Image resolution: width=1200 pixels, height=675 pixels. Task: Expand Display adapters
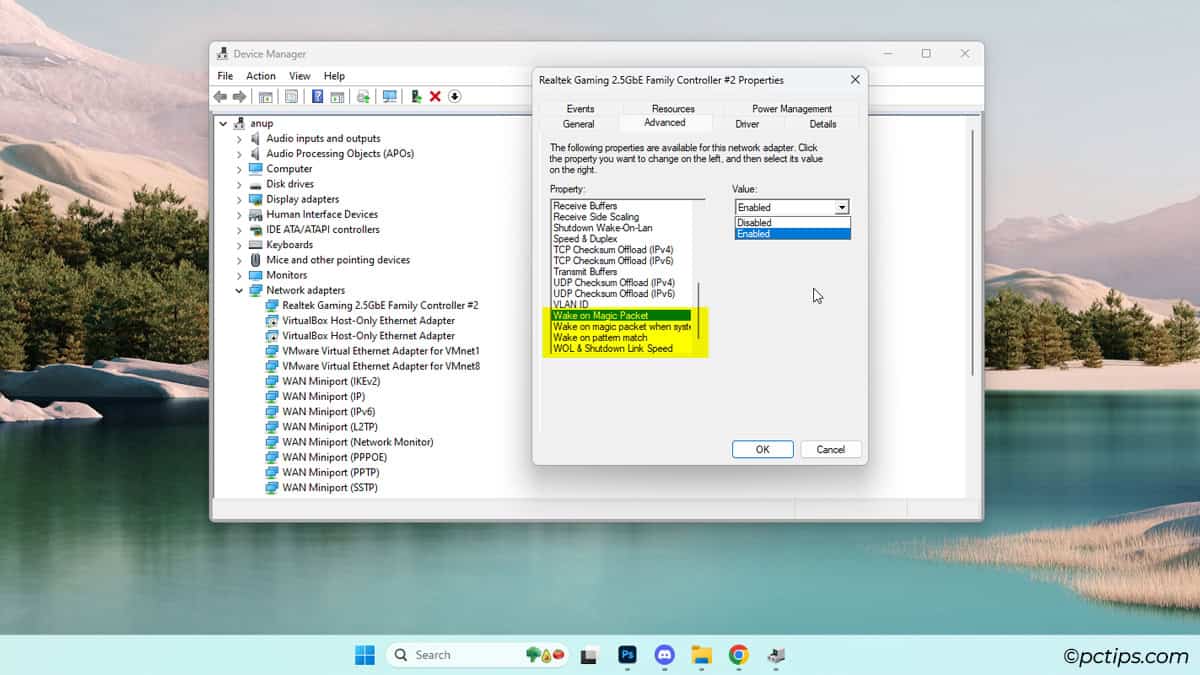coord(239,199)
